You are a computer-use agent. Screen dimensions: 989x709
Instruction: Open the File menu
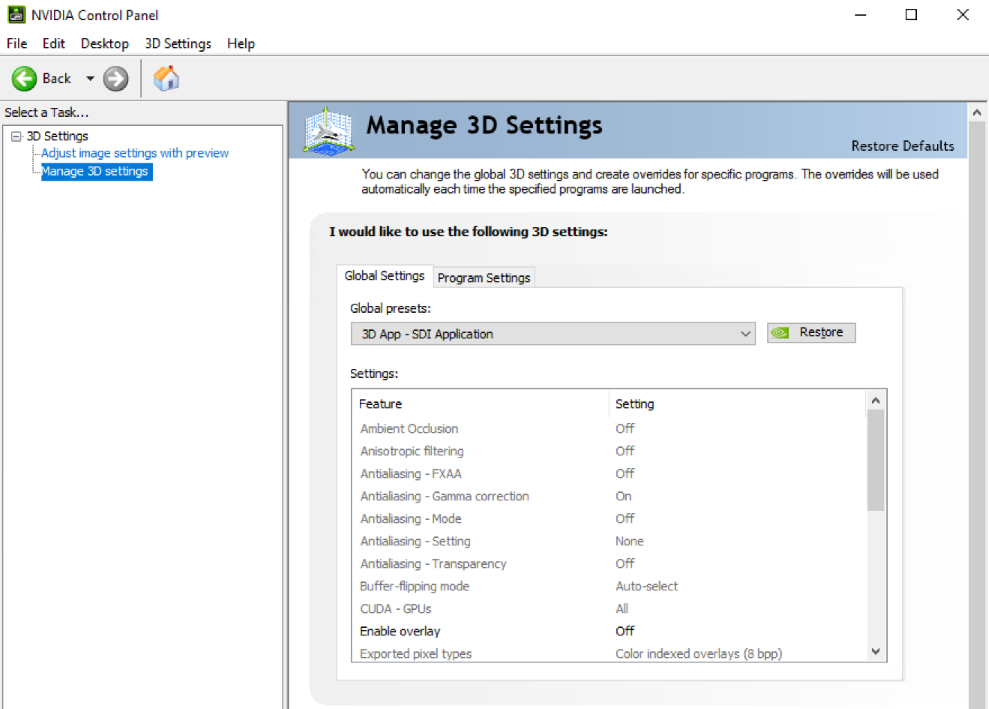click(x=16, y=44)
